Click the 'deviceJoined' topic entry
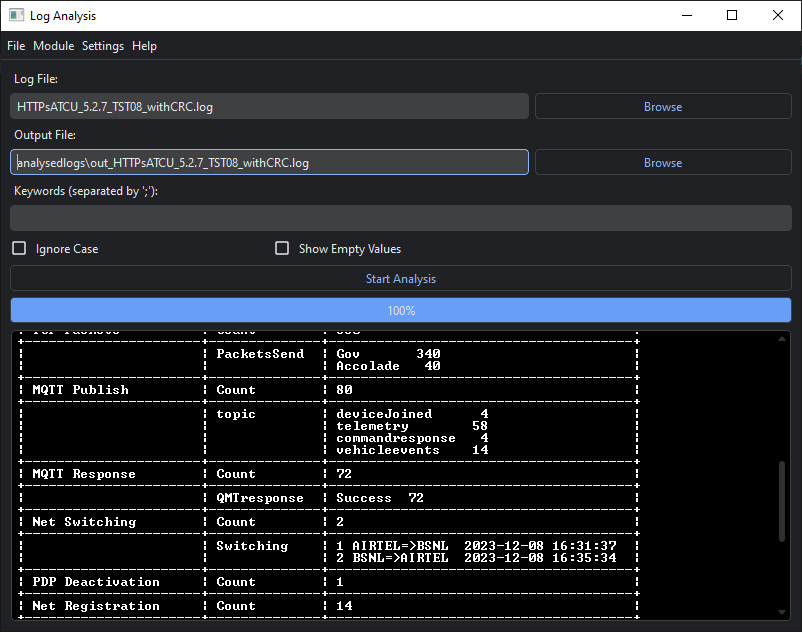The width and height of the screenshot is (802, 632). point(384,414)
